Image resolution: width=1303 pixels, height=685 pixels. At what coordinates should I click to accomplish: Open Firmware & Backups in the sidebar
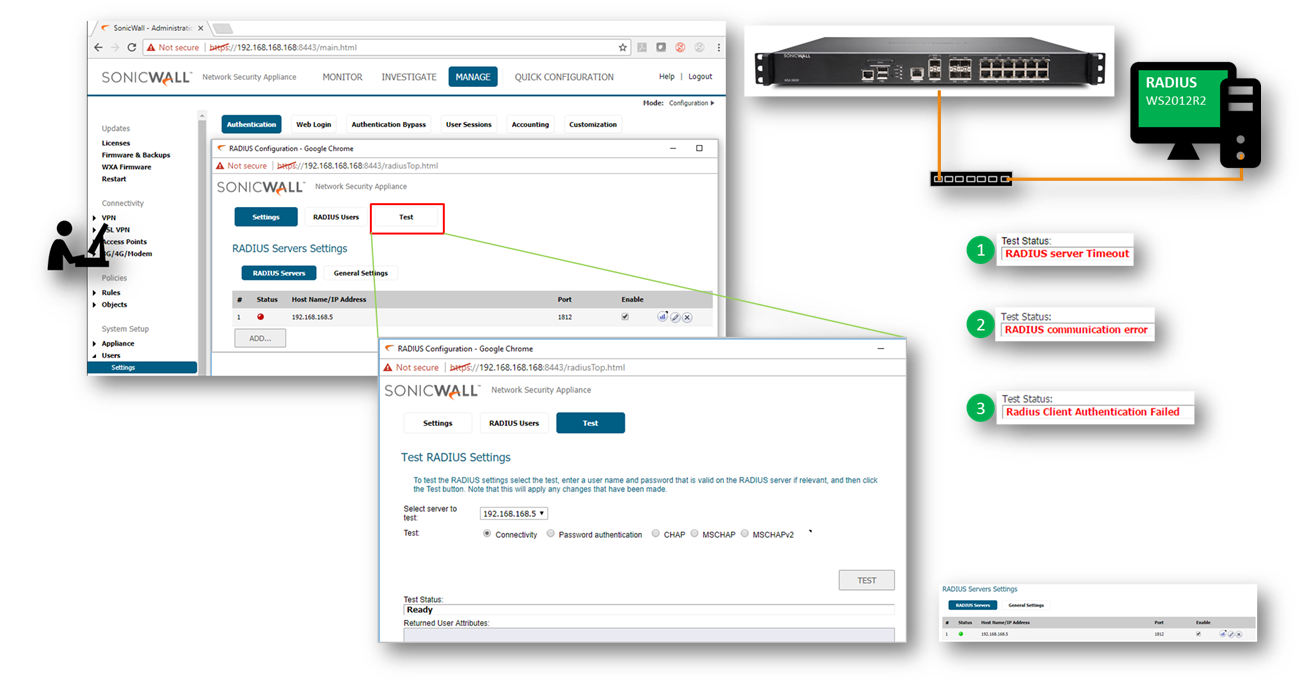point(136,155)
